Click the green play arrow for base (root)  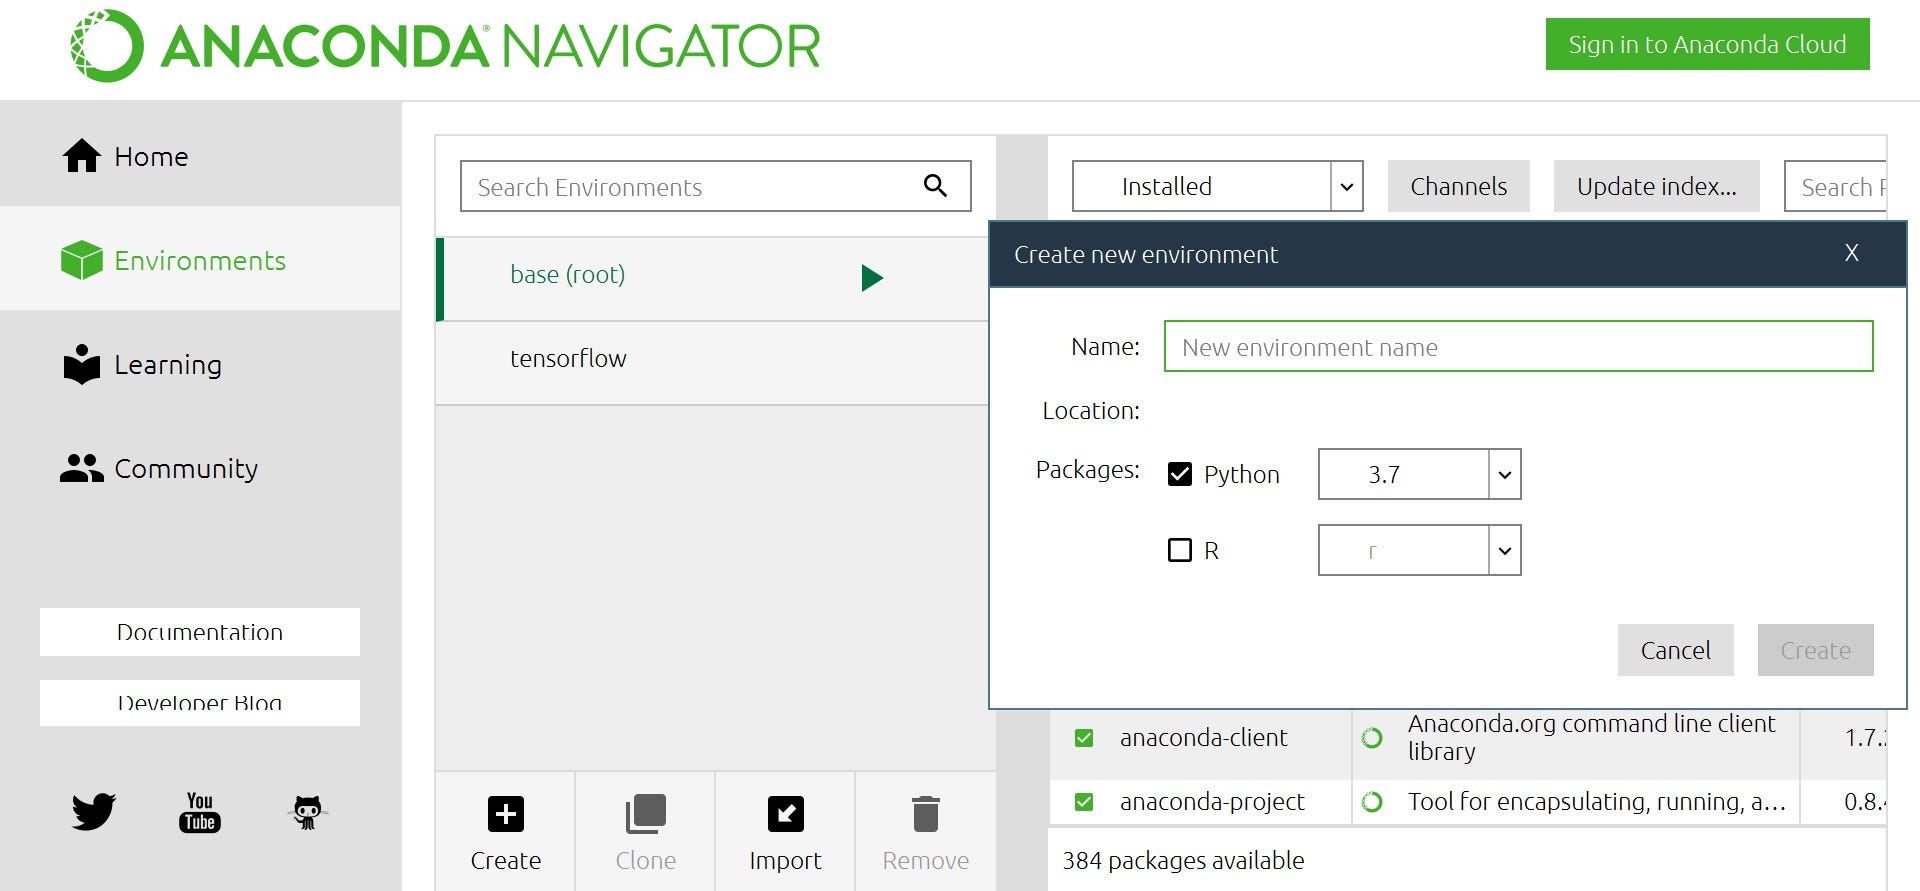872,277
